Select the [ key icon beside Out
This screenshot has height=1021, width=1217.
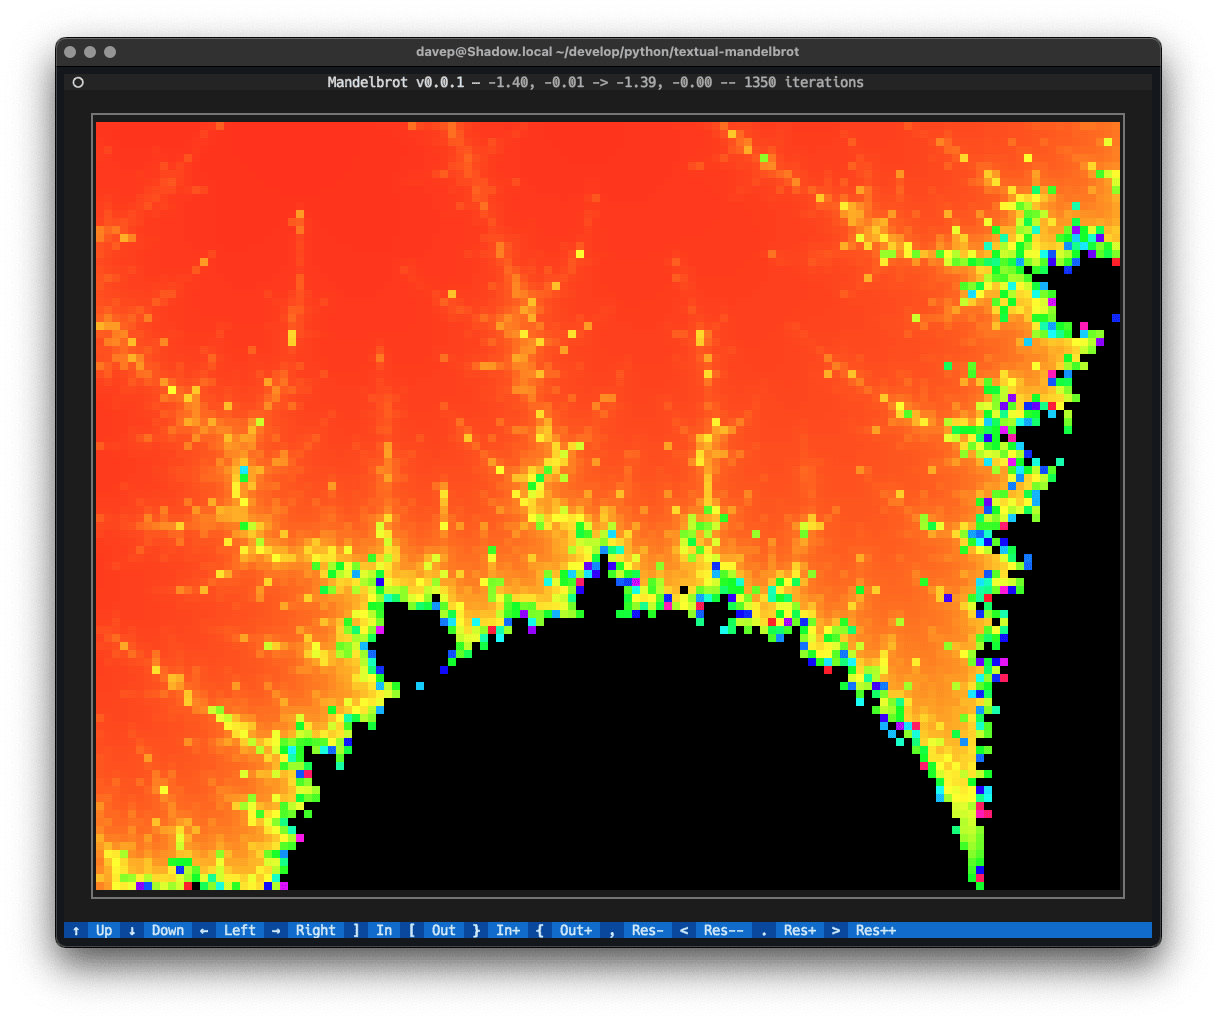(411, 930)
